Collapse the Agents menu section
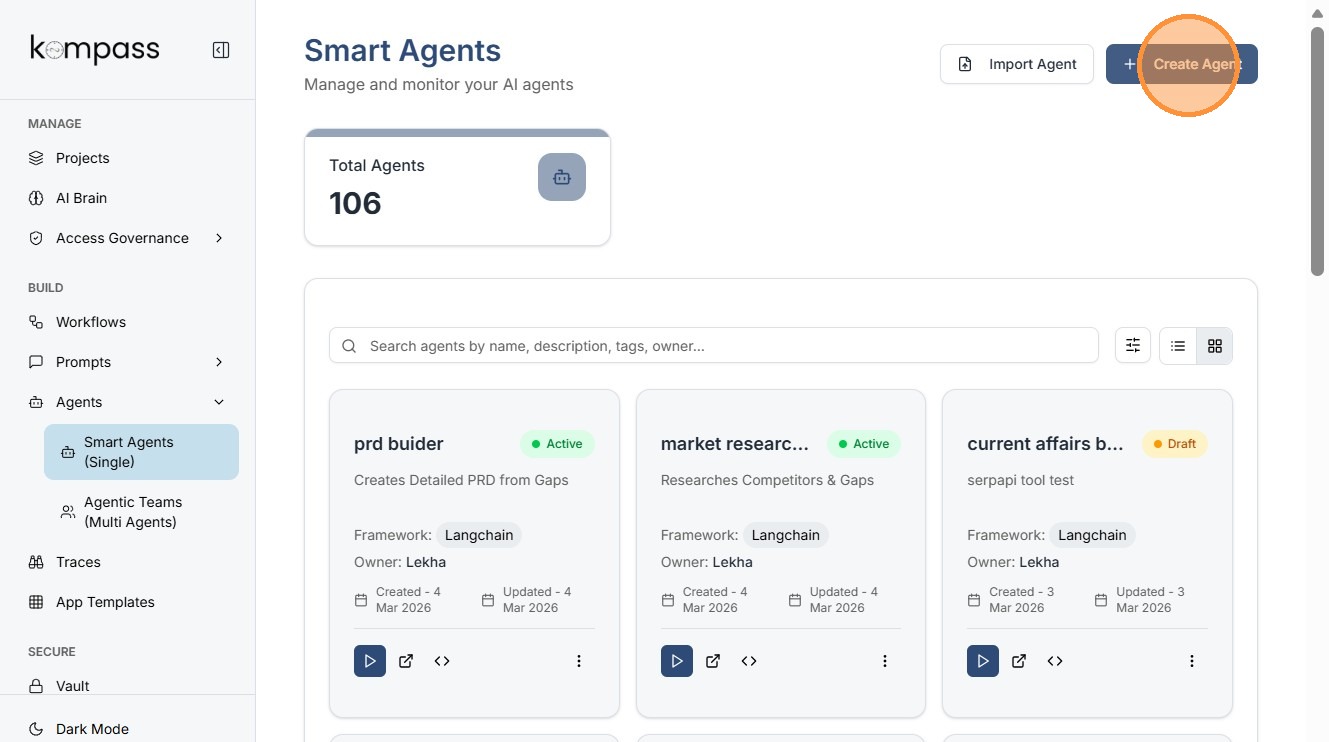Image resolution: width=1329 pixels, height=742 pixels. coord(219,402)
